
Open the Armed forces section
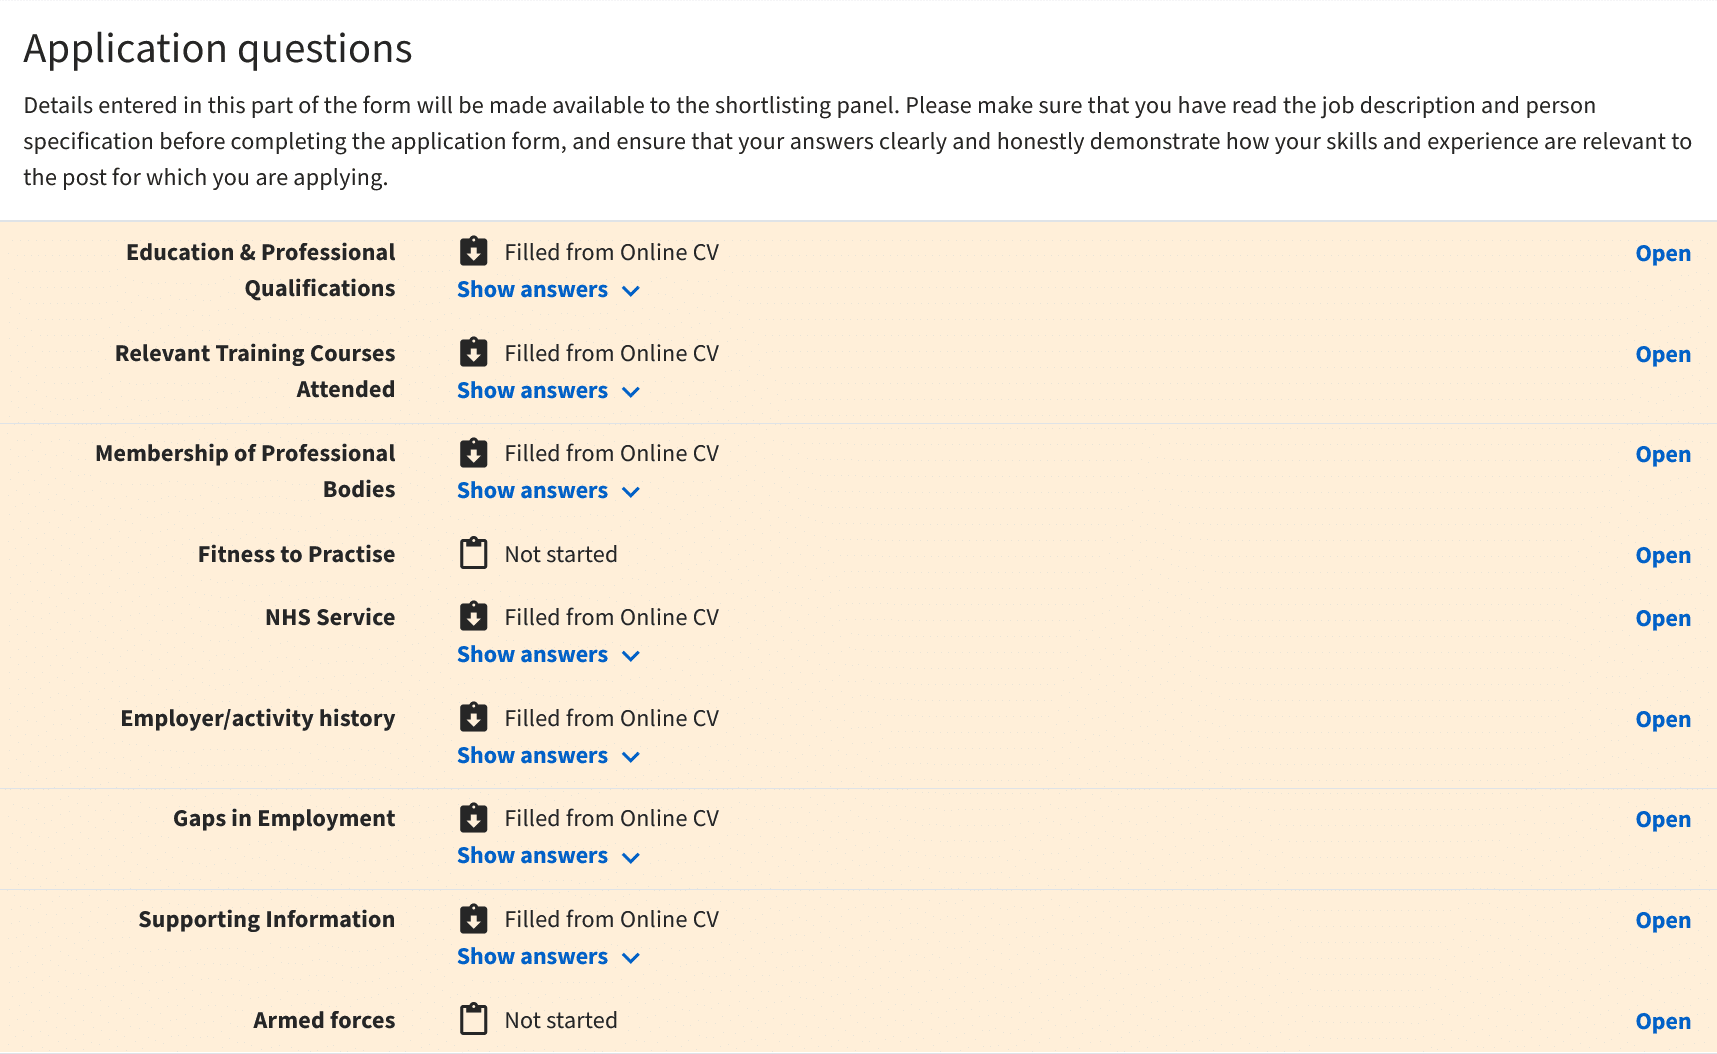tap(1663, 1021)
